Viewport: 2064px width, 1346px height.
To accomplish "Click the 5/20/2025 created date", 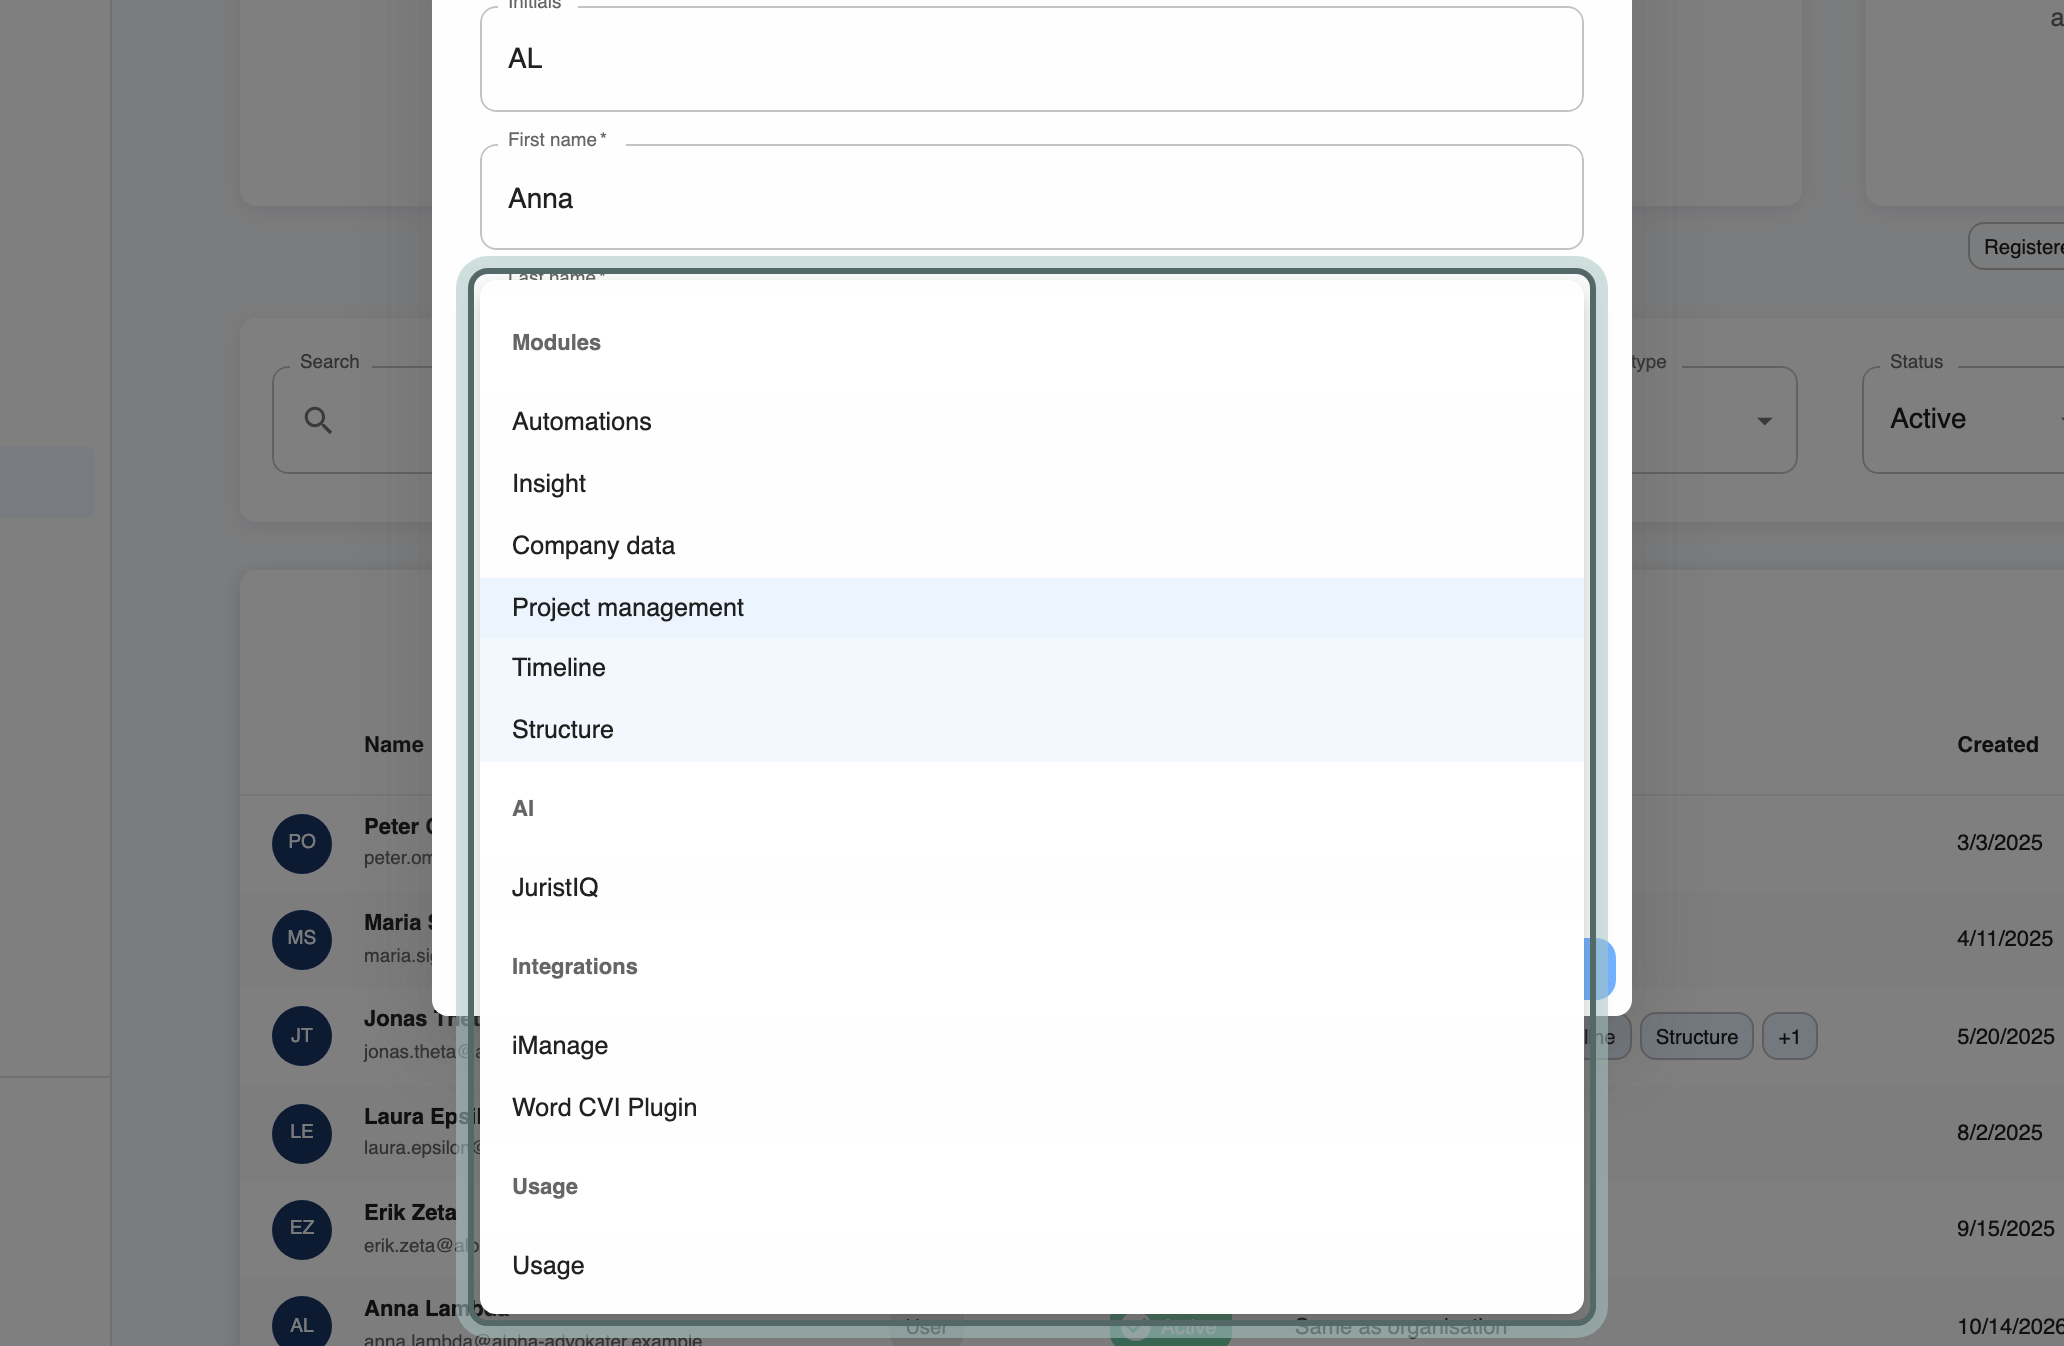I will point(2005,1037).
